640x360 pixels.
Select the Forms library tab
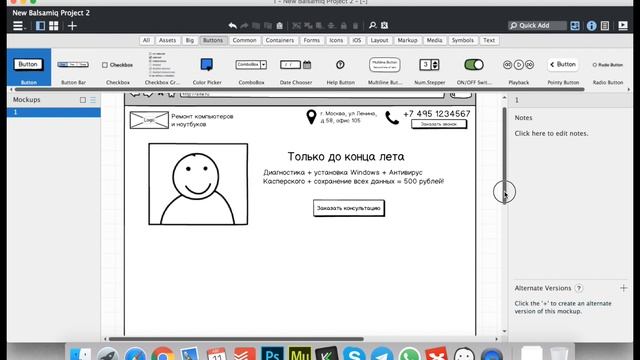click(x=311, y=40)
